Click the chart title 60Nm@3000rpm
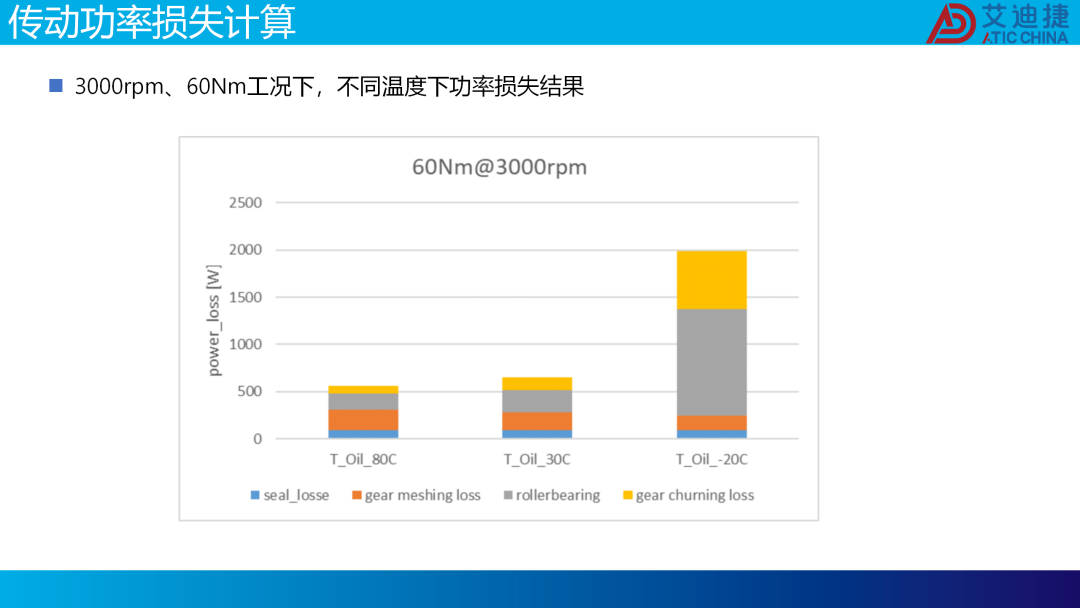 [x=499, y=167]
